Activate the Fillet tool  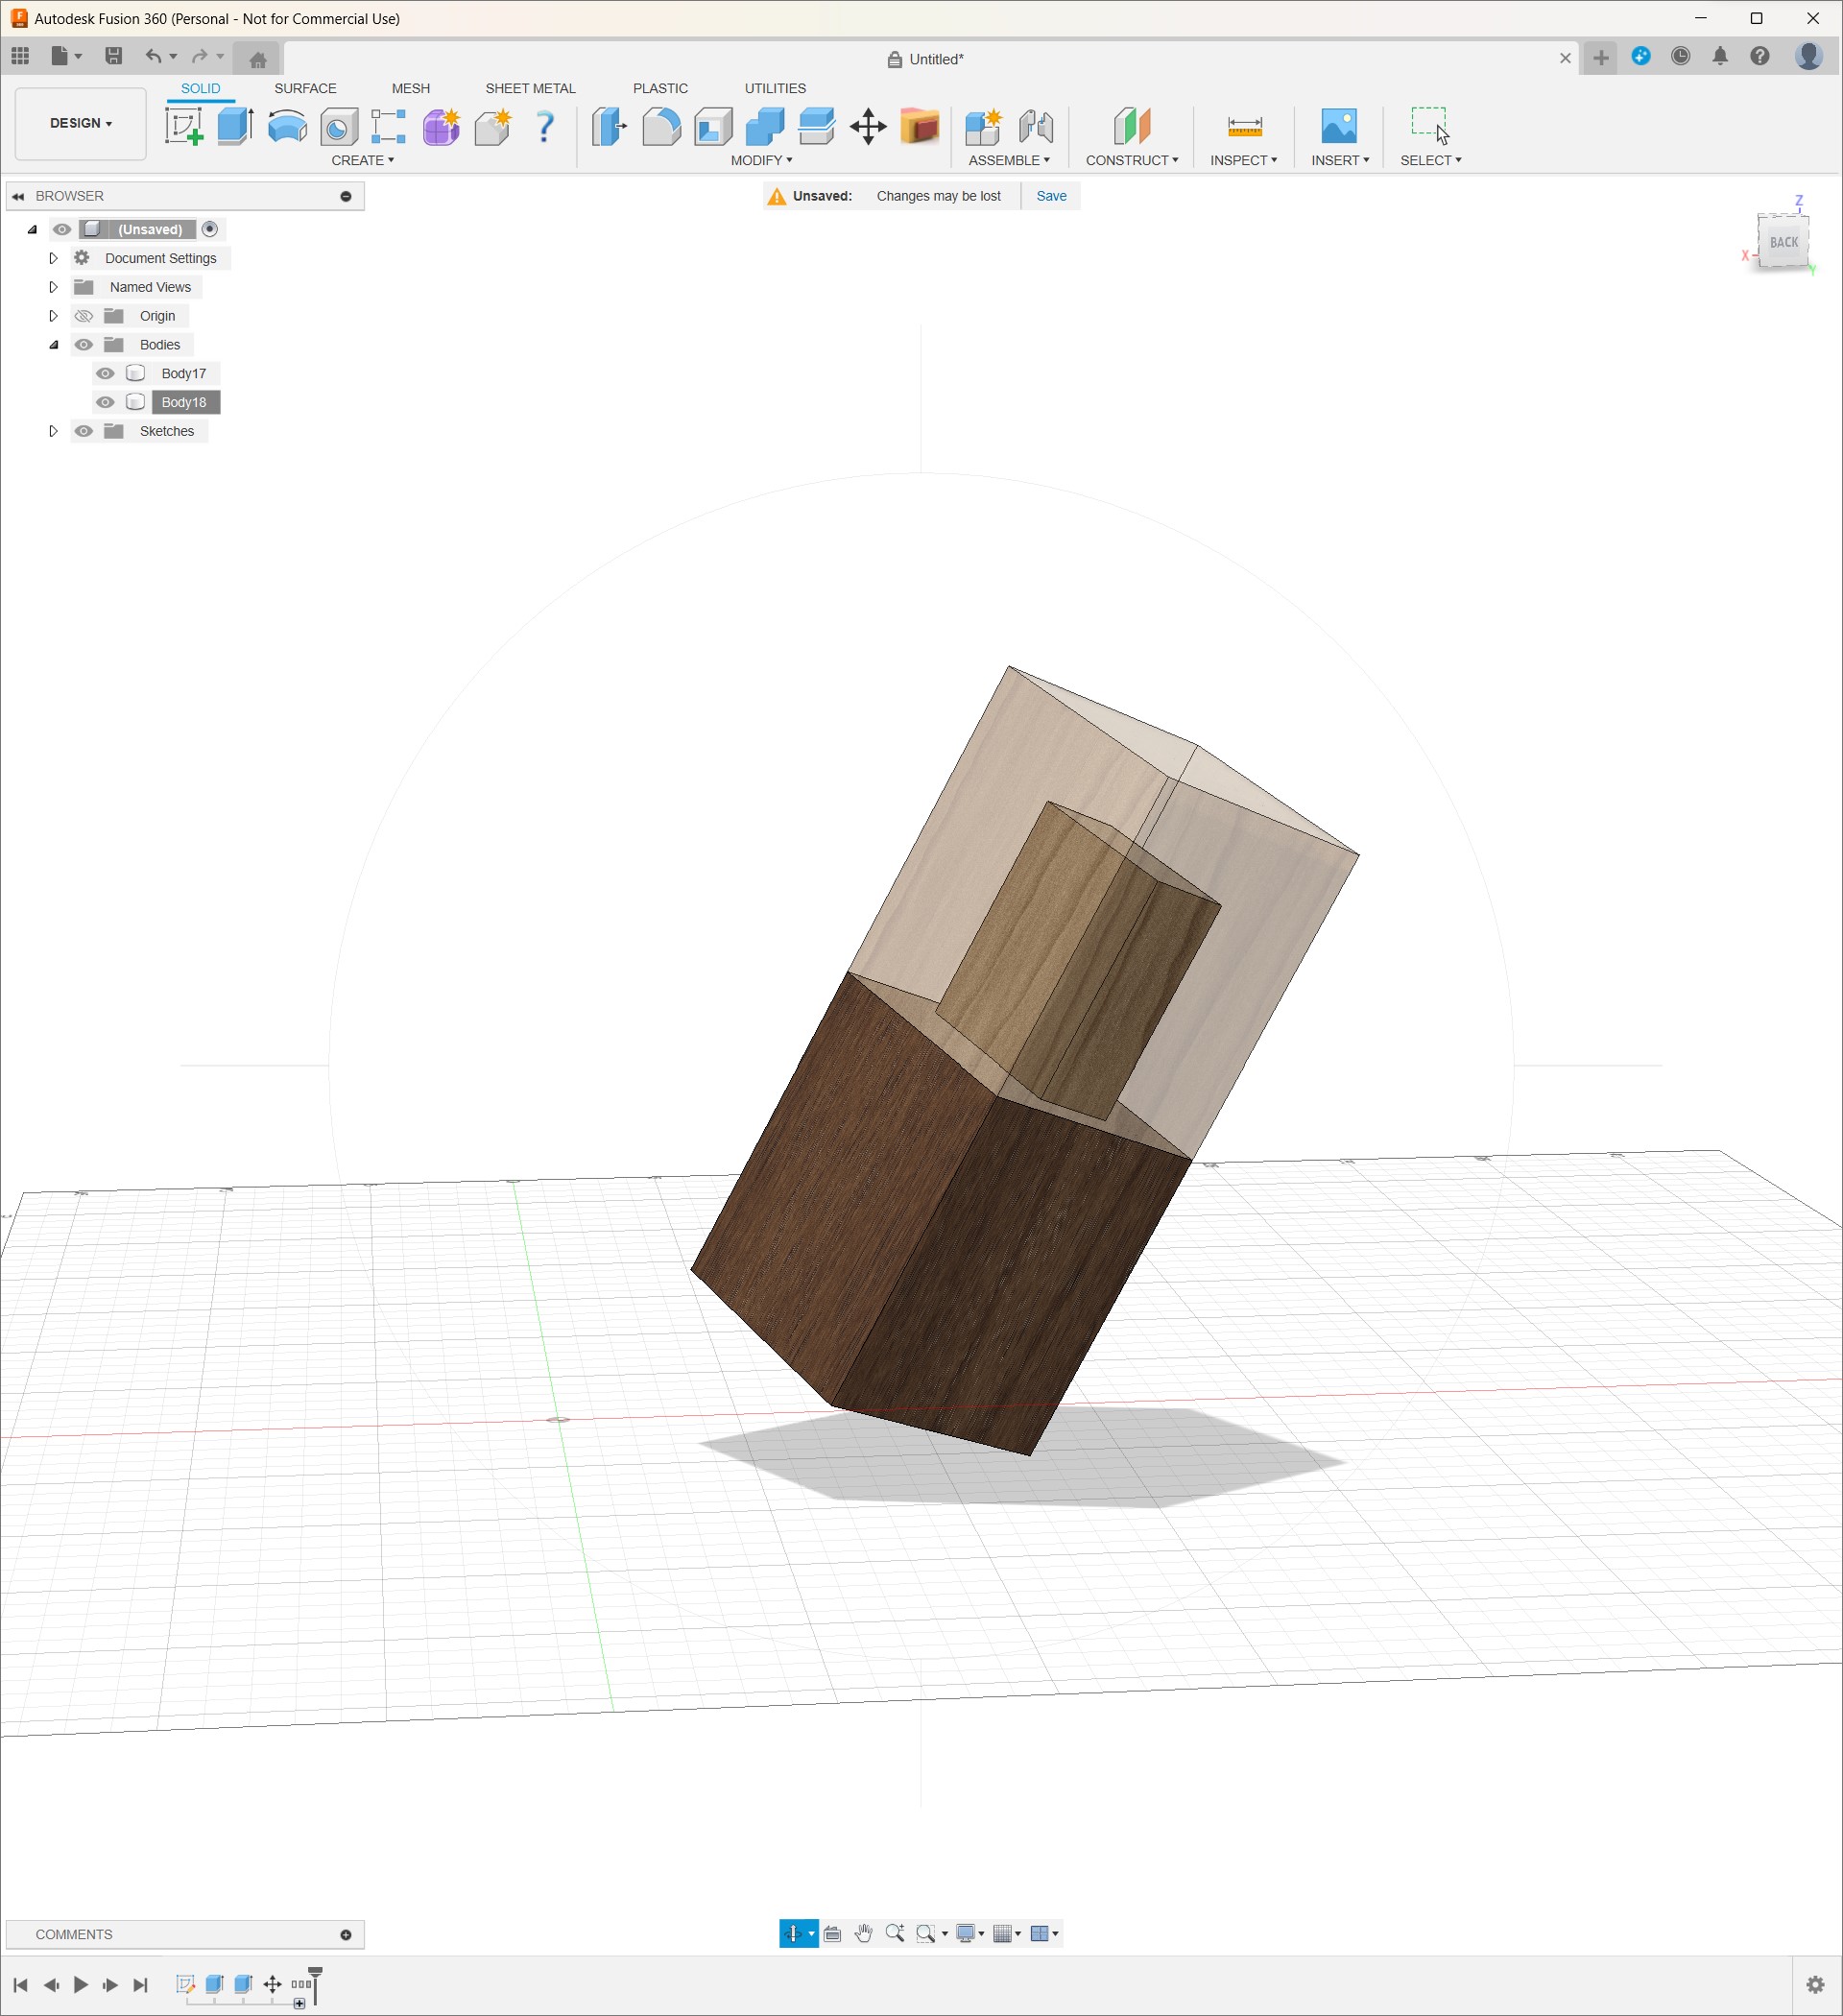click(661, 128)
